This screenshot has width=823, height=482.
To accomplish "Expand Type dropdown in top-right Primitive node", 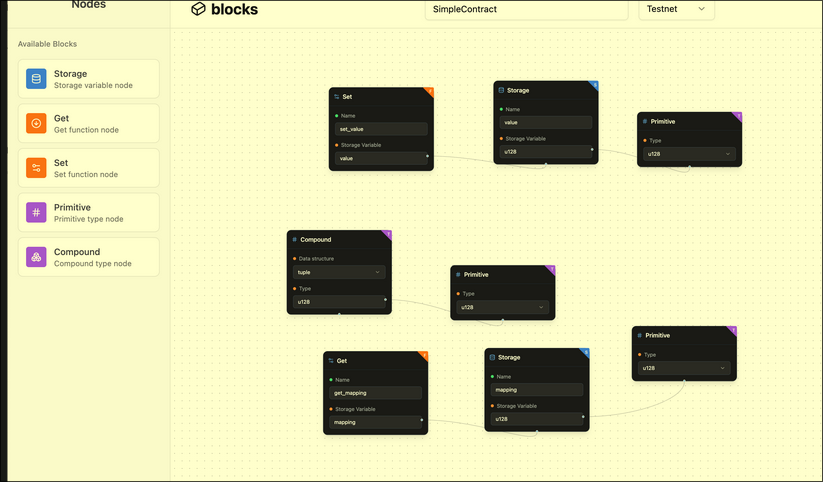I will [690, 154].
